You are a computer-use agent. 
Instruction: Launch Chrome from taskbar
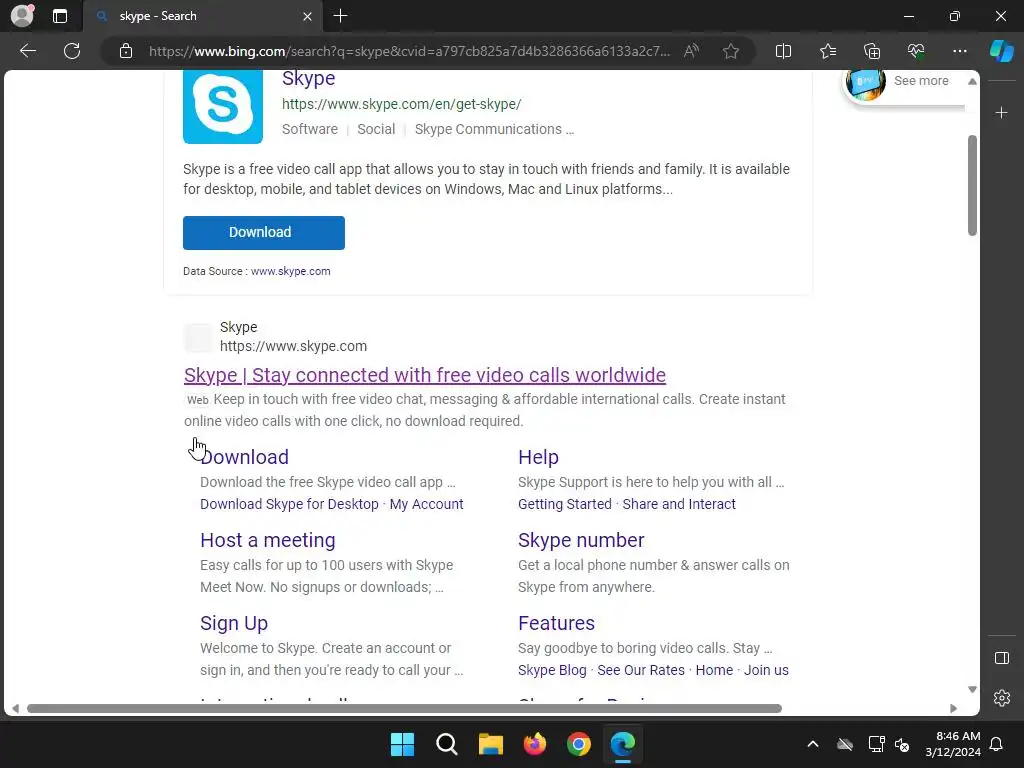click(579, 744)
